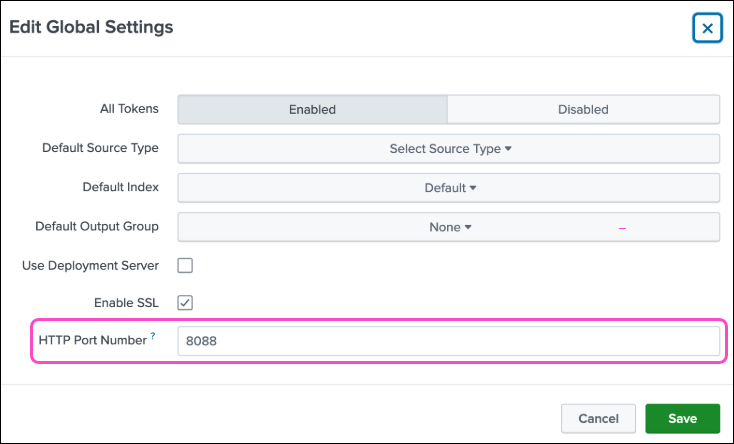Set All Tokens to Disabled
Image resolution: width=734 pixels, height=444 pixels.
pos(583,109)
